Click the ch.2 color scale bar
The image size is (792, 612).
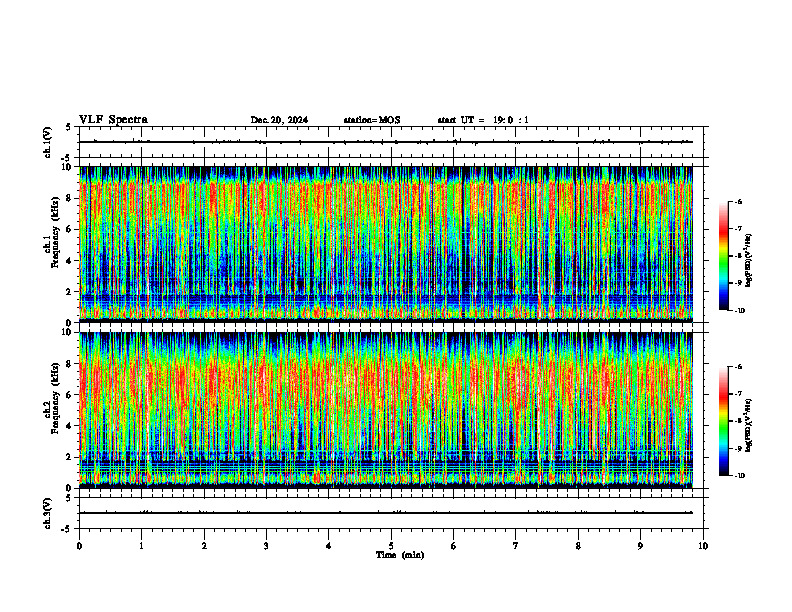pyautogui.click(x=724, y=421)
